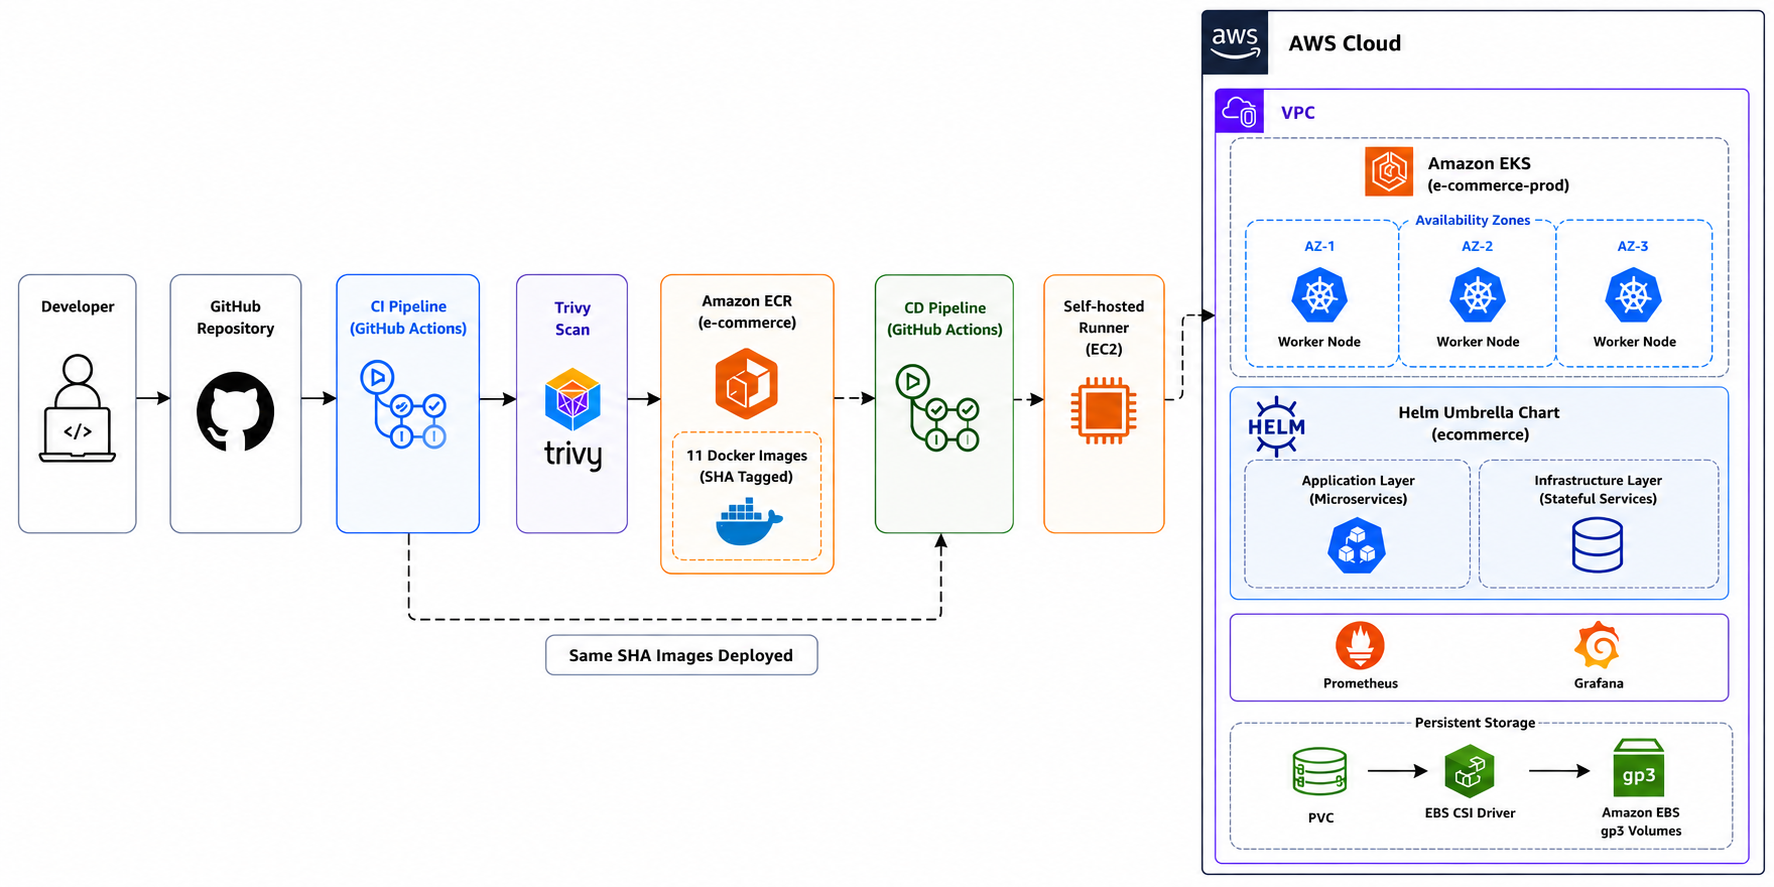Select the CD Pipeline workflow icon

937,408
